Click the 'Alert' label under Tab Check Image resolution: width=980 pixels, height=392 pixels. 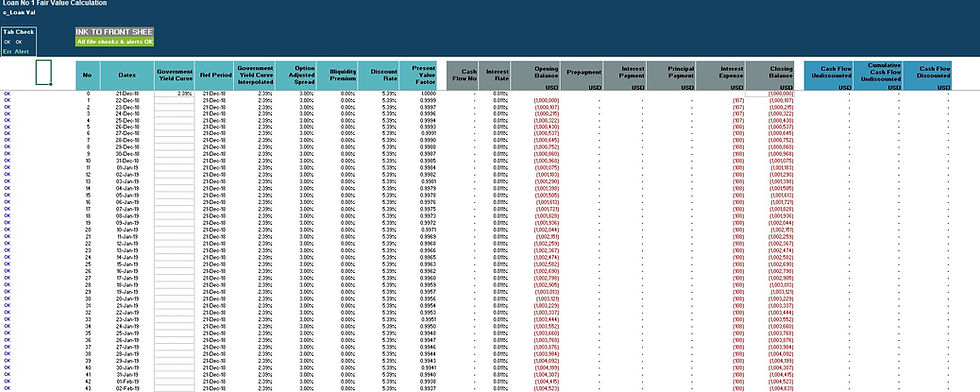22,51
